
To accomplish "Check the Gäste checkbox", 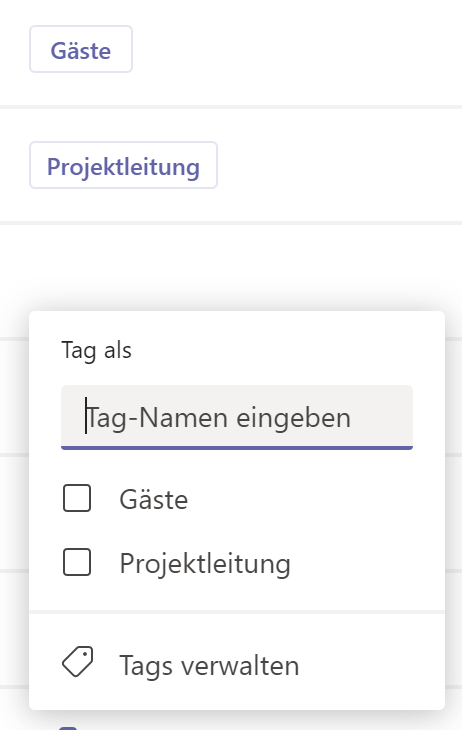I will click(x=77, y=498).
